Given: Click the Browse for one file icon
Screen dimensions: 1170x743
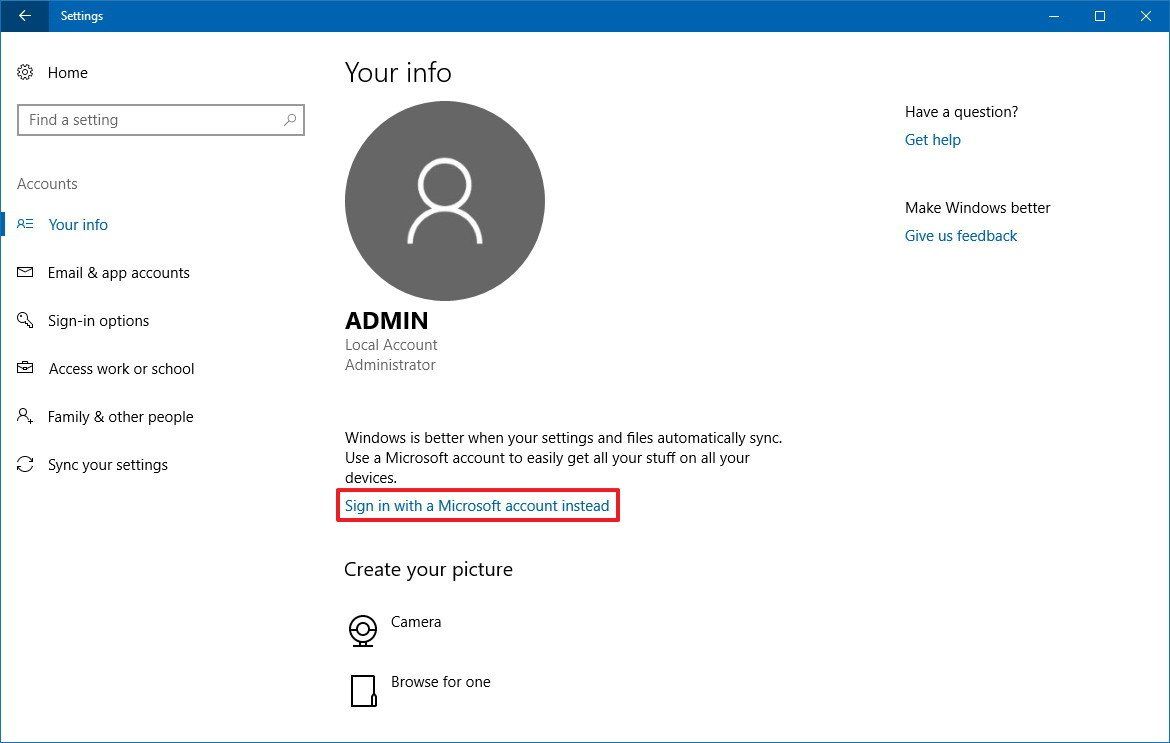Looking at the screenshot, I should (363, 690).
